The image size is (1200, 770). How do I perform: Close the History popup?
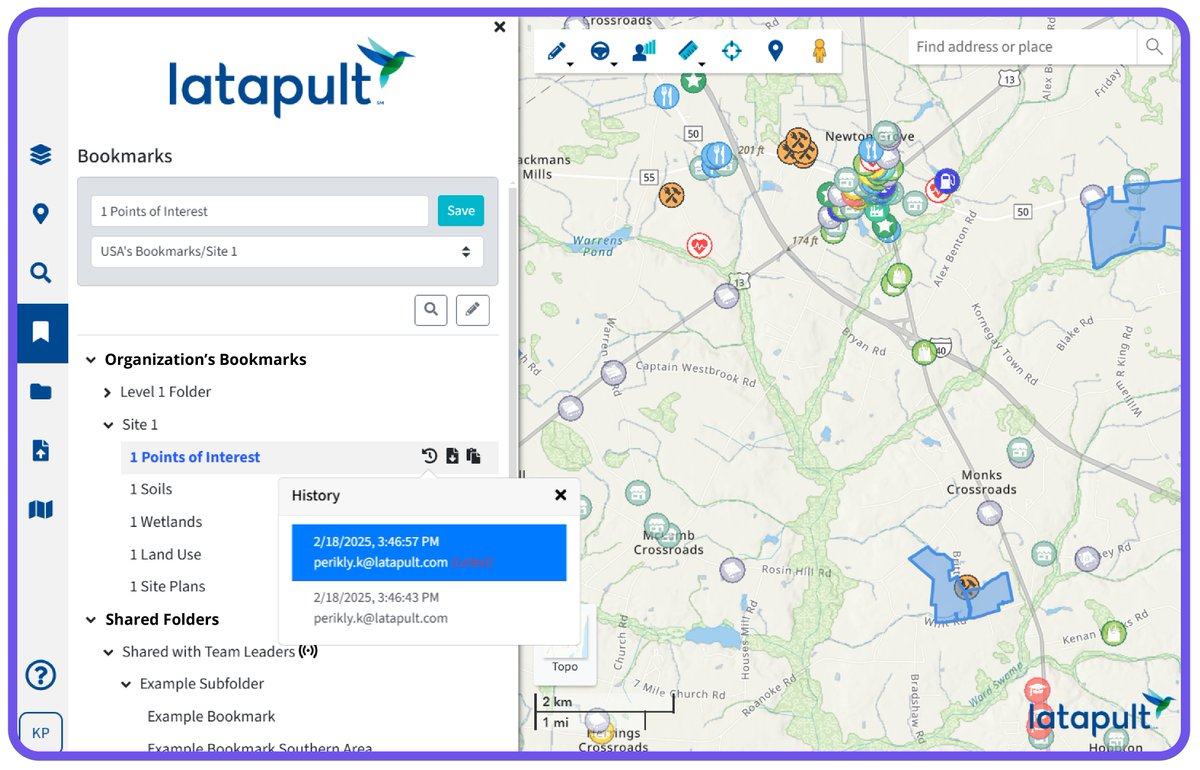coord(561,495)
